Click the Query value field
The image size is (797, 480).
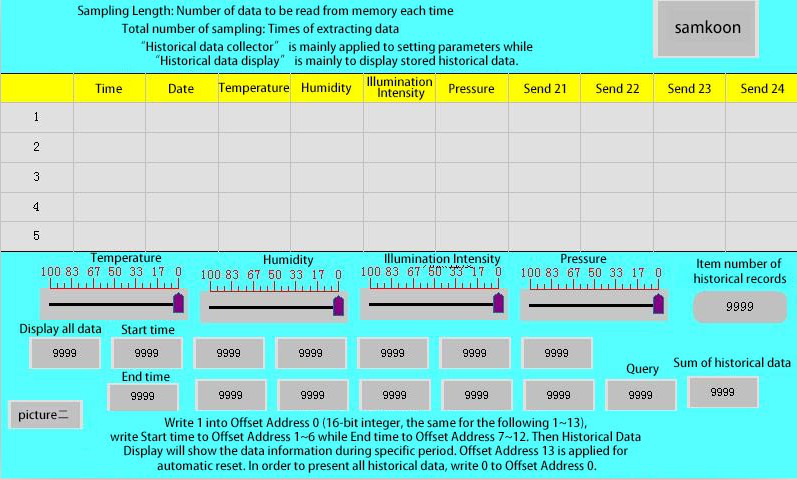[640, 395]
